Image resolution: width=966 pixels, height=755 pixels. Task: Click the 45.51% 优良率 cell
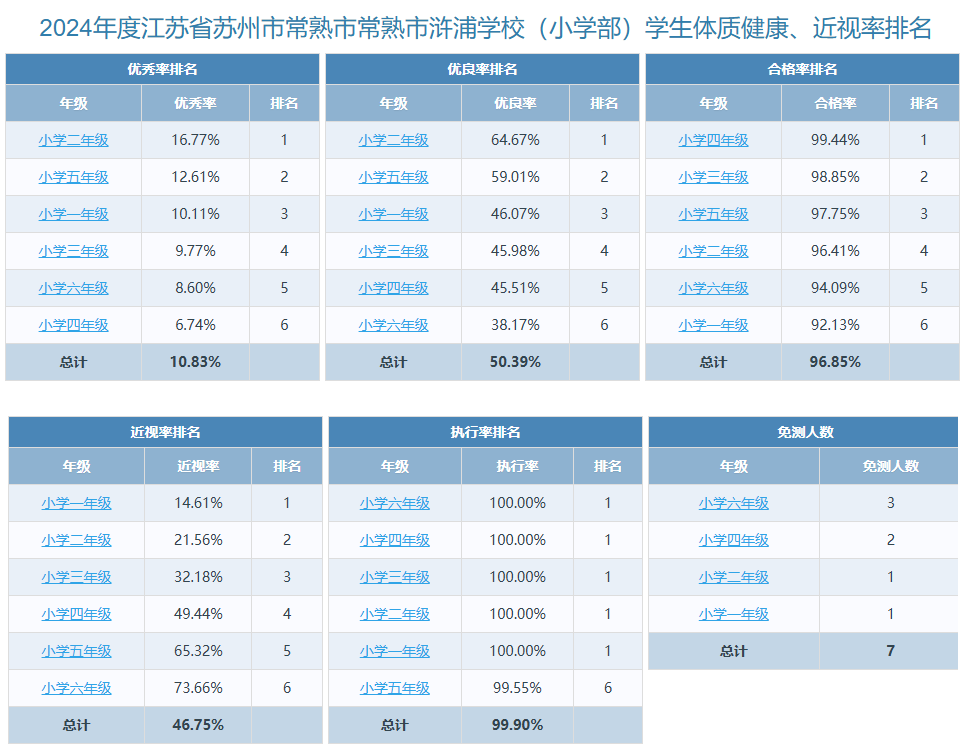click(x=515, y=288)
